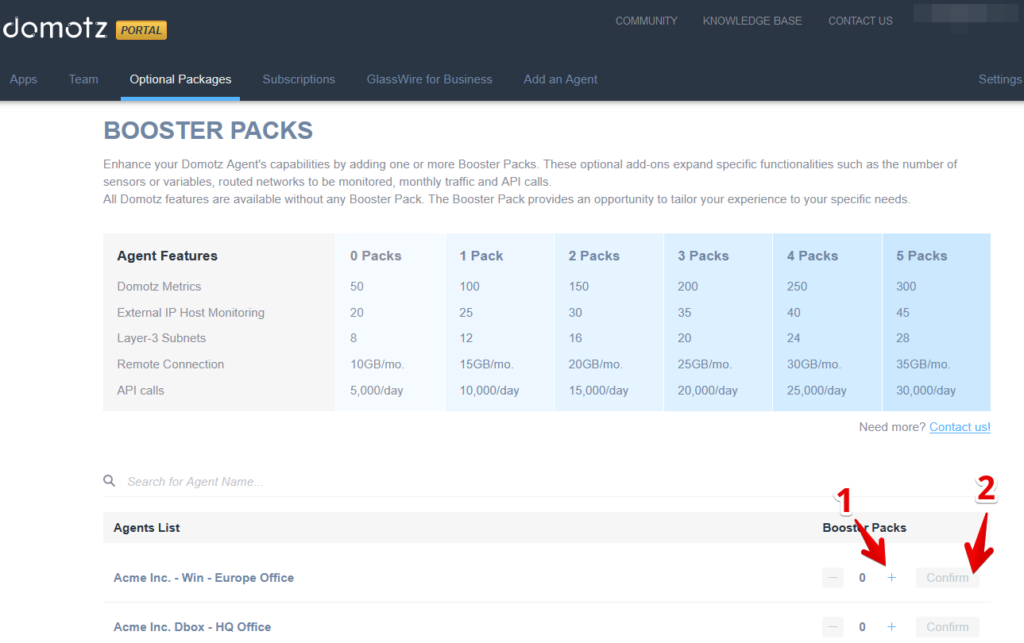Open the Team tab
Image resolution: width=1024 pixels, height=643 pixels.
(x=84, y=80)
